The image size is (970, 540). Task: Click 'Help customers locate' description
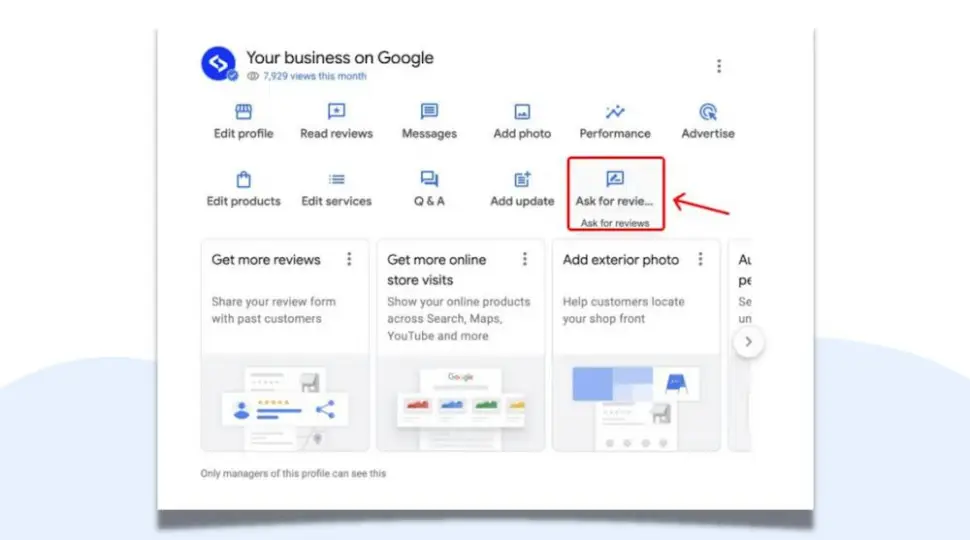coord(624,310)
